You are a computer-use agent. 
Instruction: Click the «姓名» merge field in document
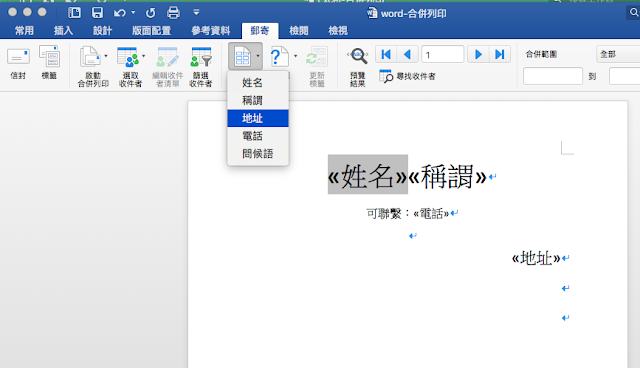point(368,176)
